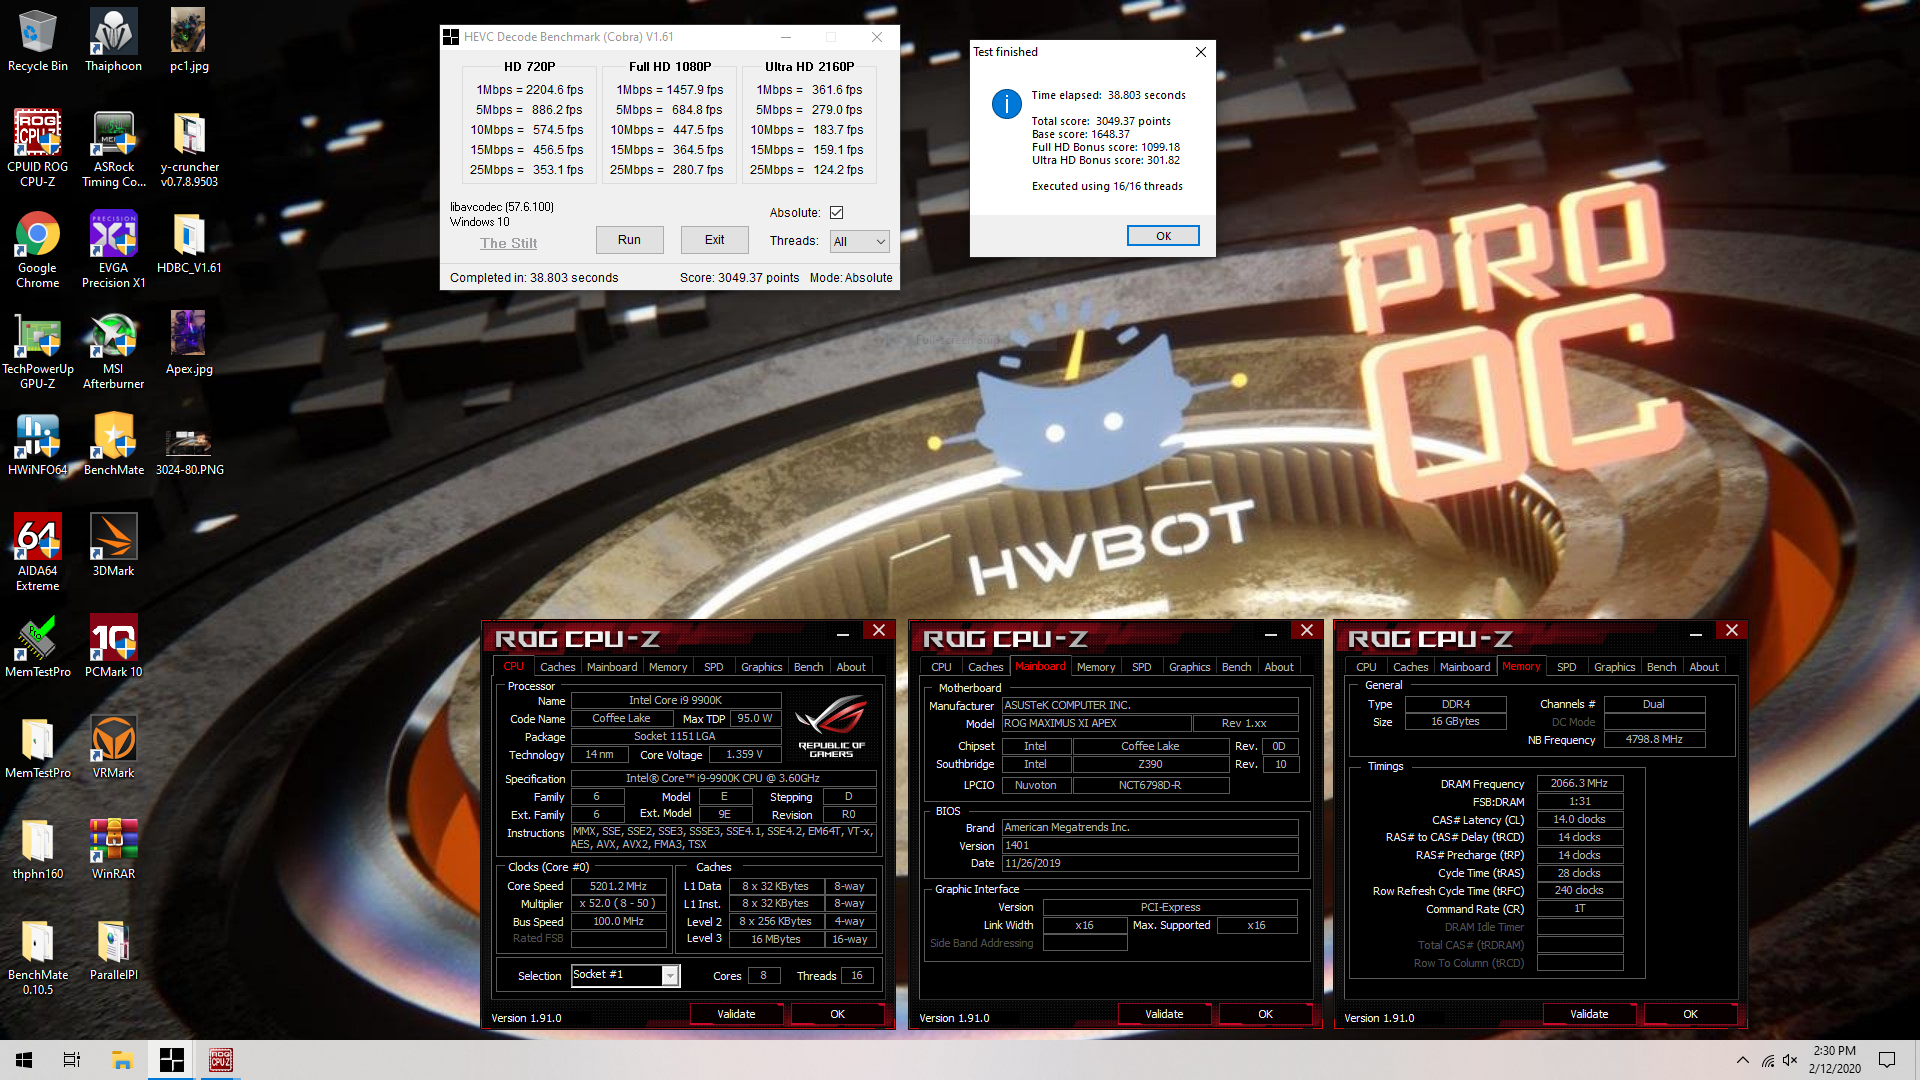This screenshot has height=1080, width=1920.
Task: Open the 3DMark desktop shortcut
Action: click(x=113, y=545)
